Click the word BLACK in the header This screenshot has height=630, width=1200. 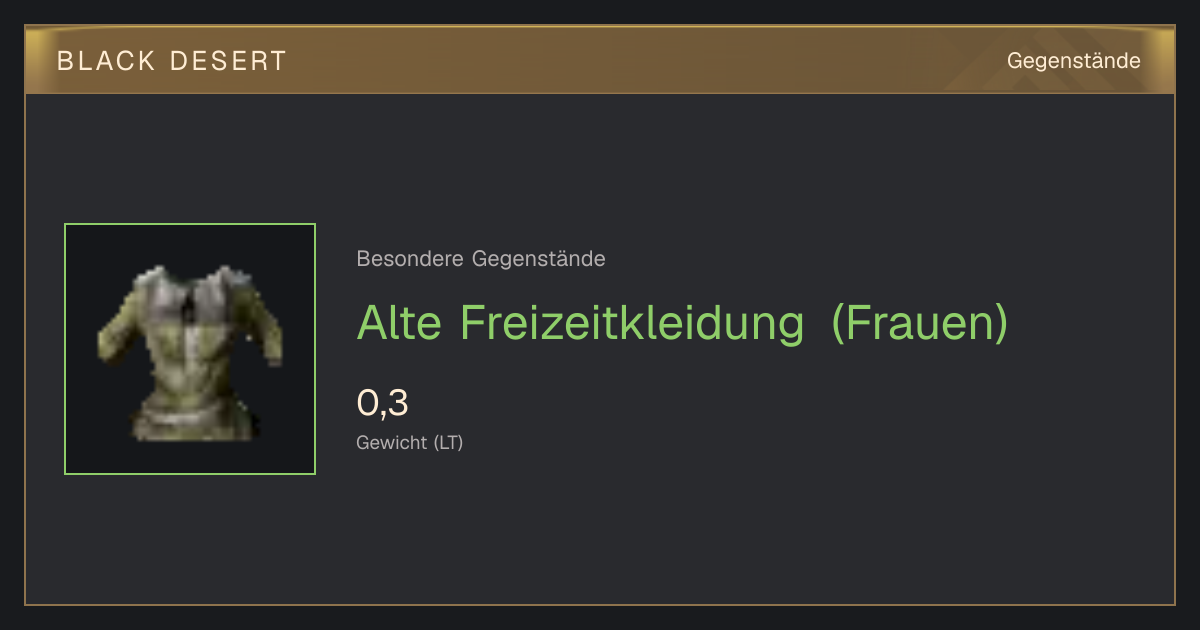[x=106, y=61]
